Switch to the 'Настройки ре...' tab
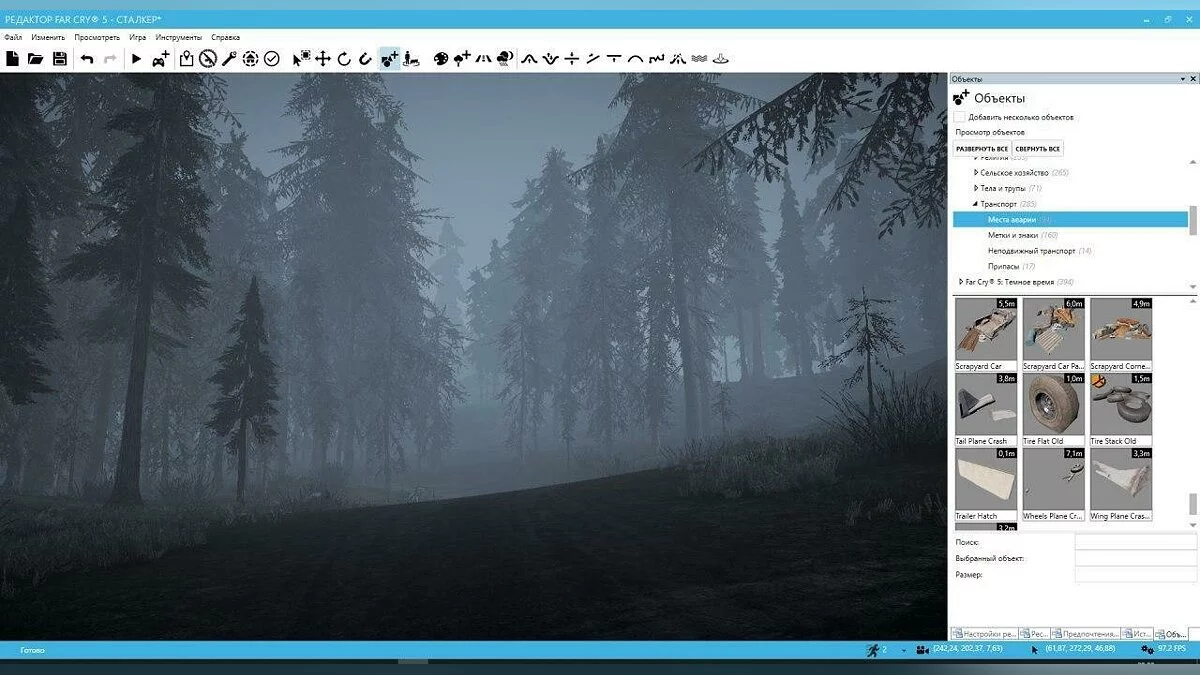Image resolution: width=1200 pixels, height=675 pixels. [985, 634]
